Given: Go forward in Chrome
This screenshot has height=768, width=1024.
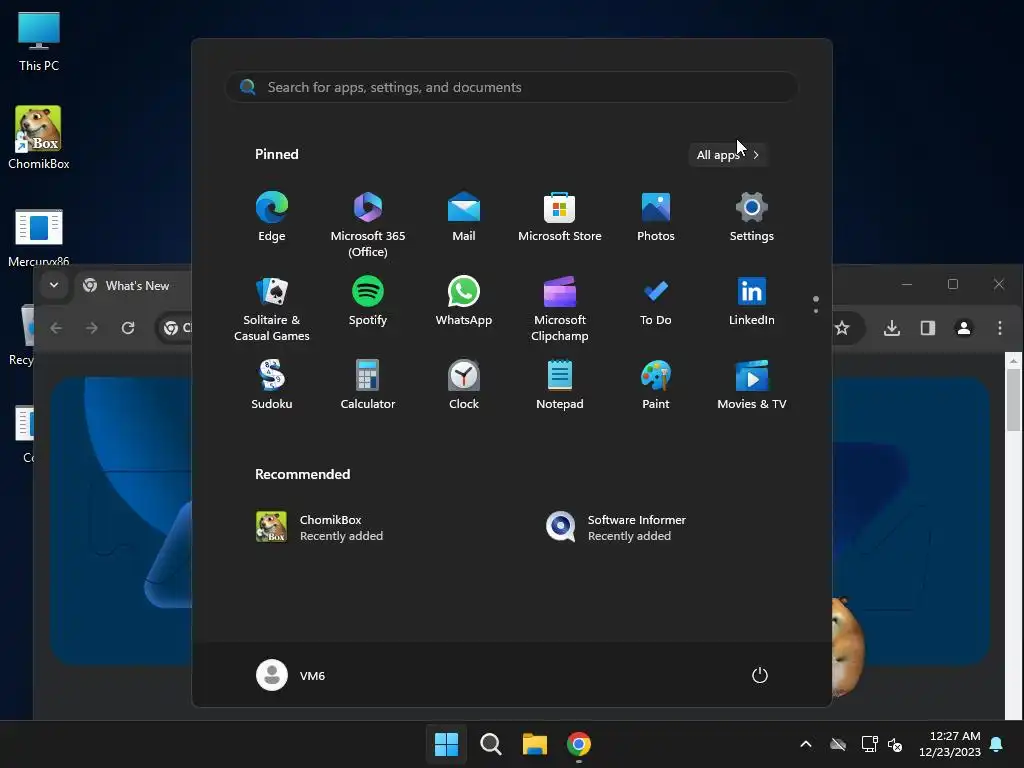Looking at the screenshot, I should point(92,328).
